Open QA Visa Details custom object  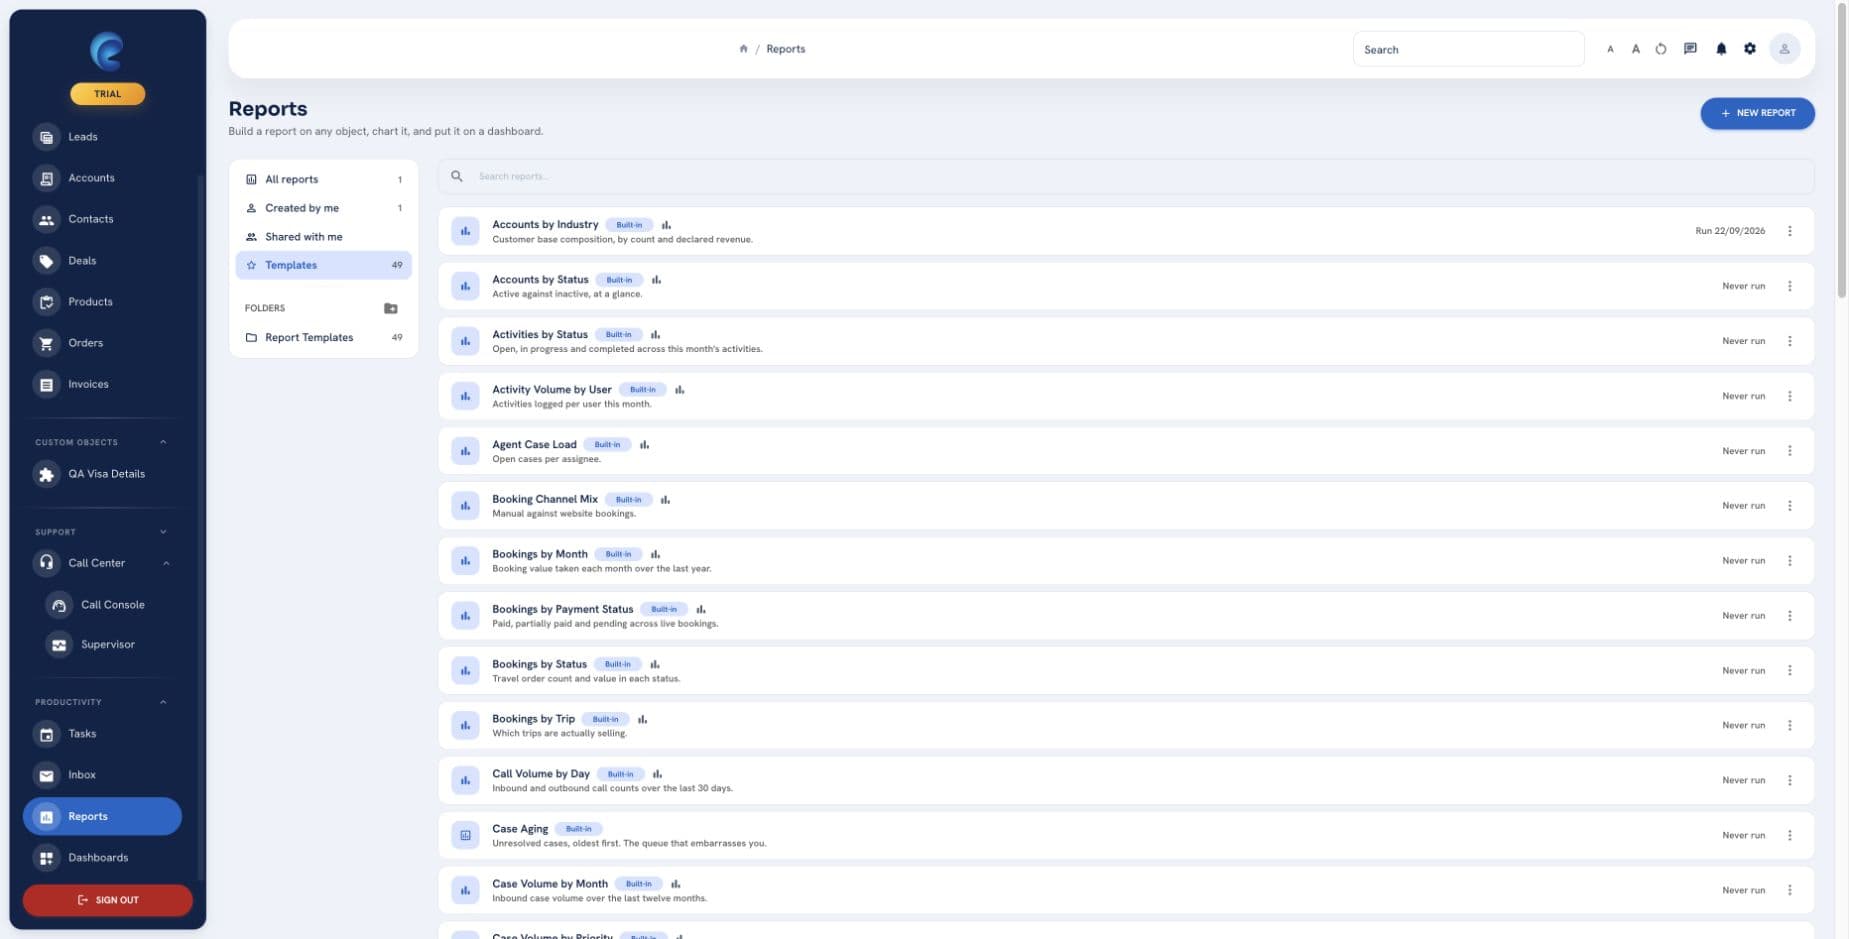click(102, 474)
